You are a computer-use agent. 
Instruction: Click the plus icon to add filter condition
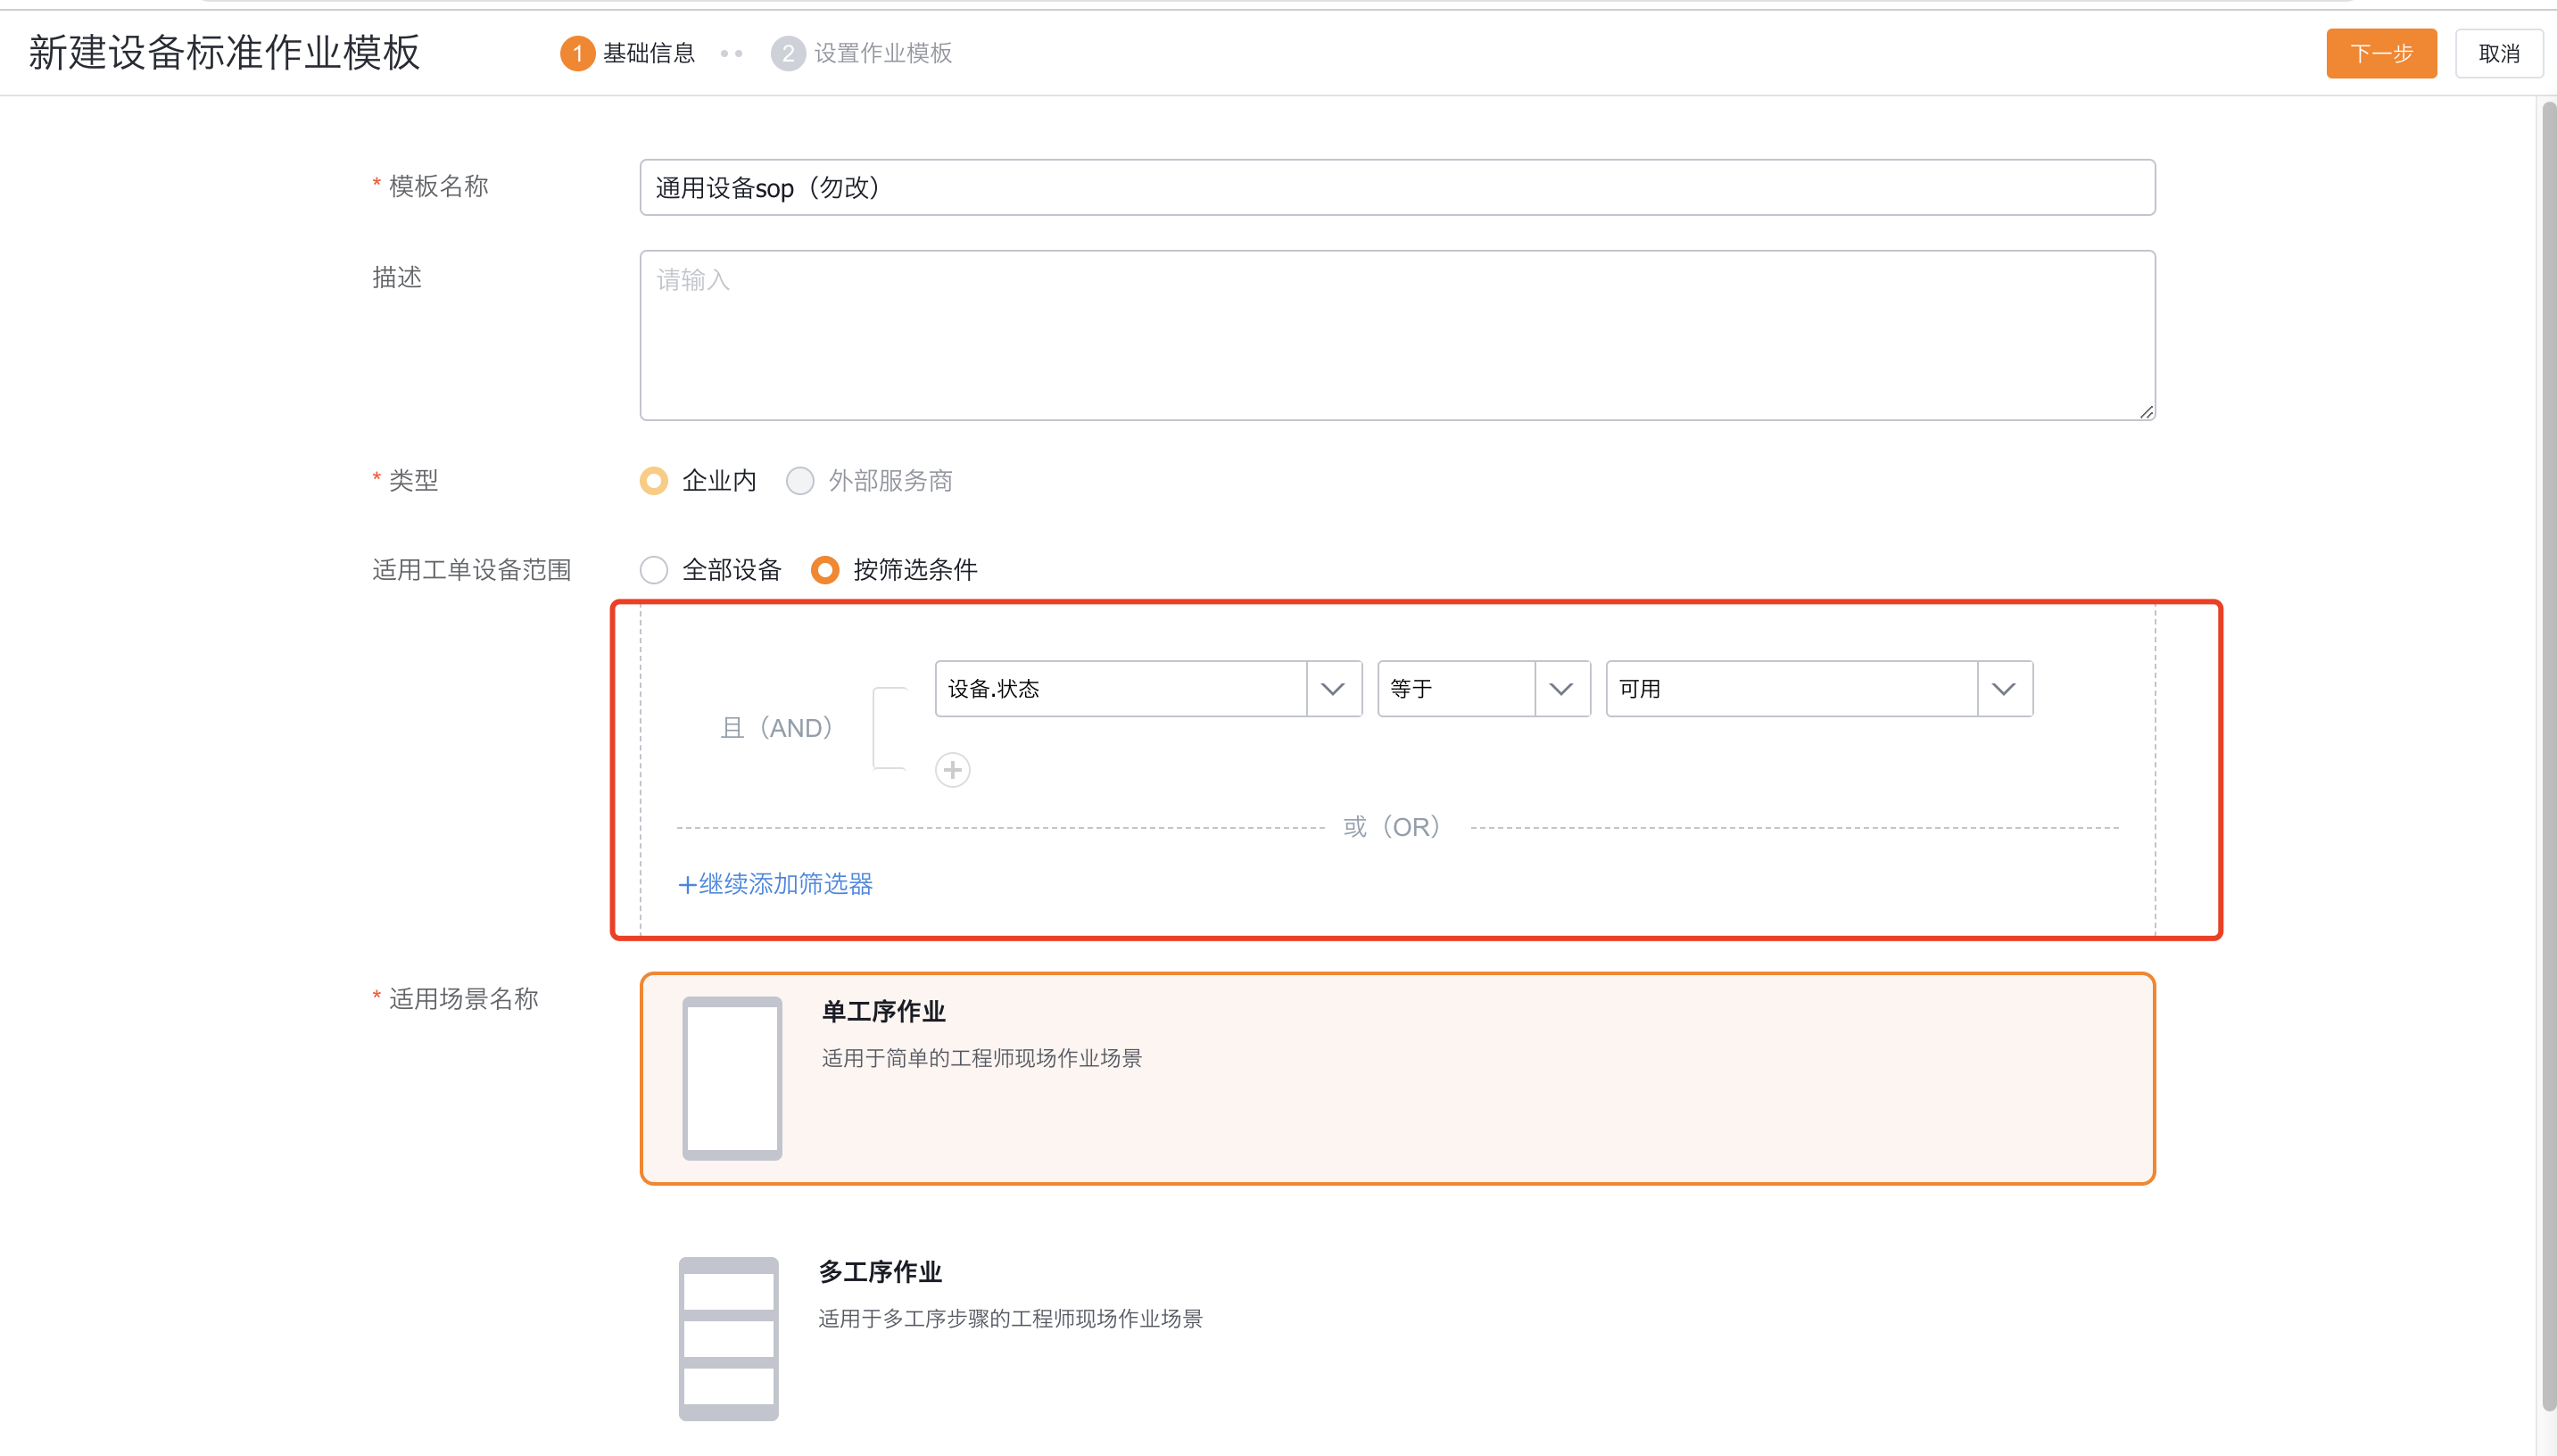952,769
